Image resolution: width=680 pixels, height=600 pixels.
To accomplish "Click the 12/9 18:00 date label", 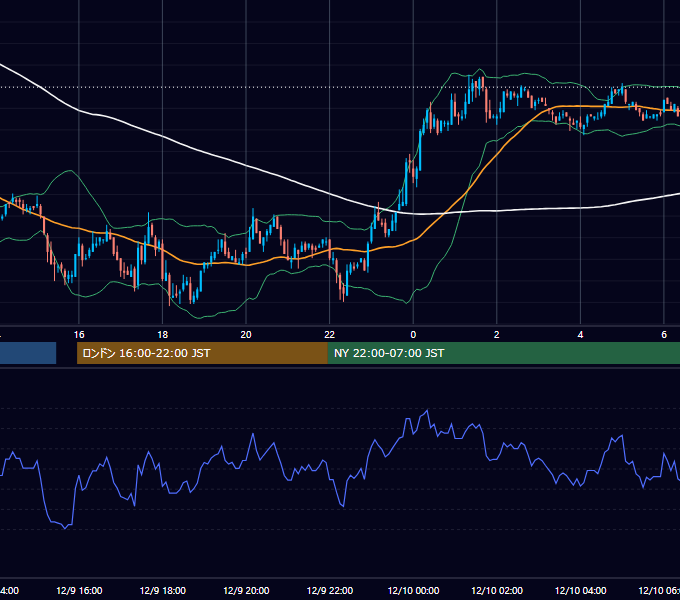I will pyautogui.click(x=163, y=590).
